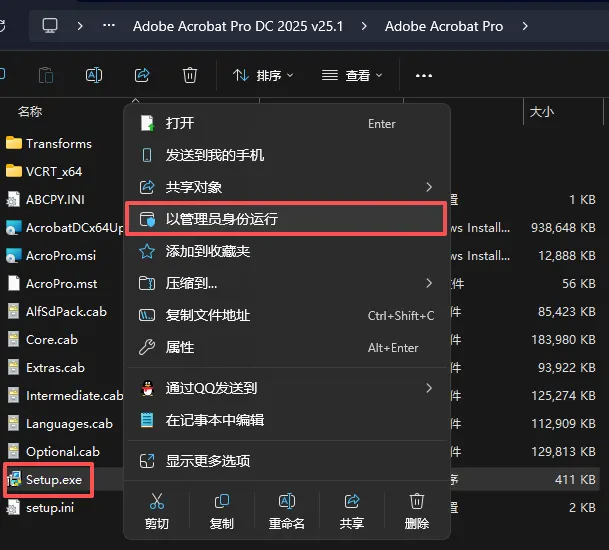Select the Optional.cab file
The image size is (609, 550).
pyautogui.click(x=53, y=451)
